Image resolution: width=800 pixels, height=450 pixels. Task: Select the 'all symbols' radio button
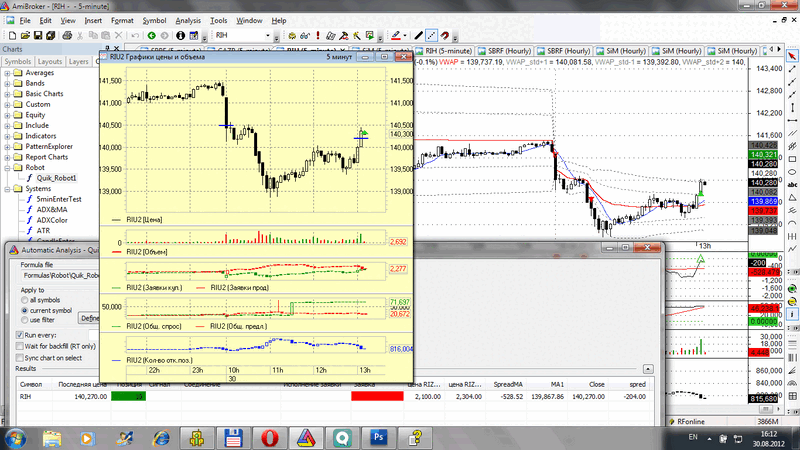pos(23,300)
